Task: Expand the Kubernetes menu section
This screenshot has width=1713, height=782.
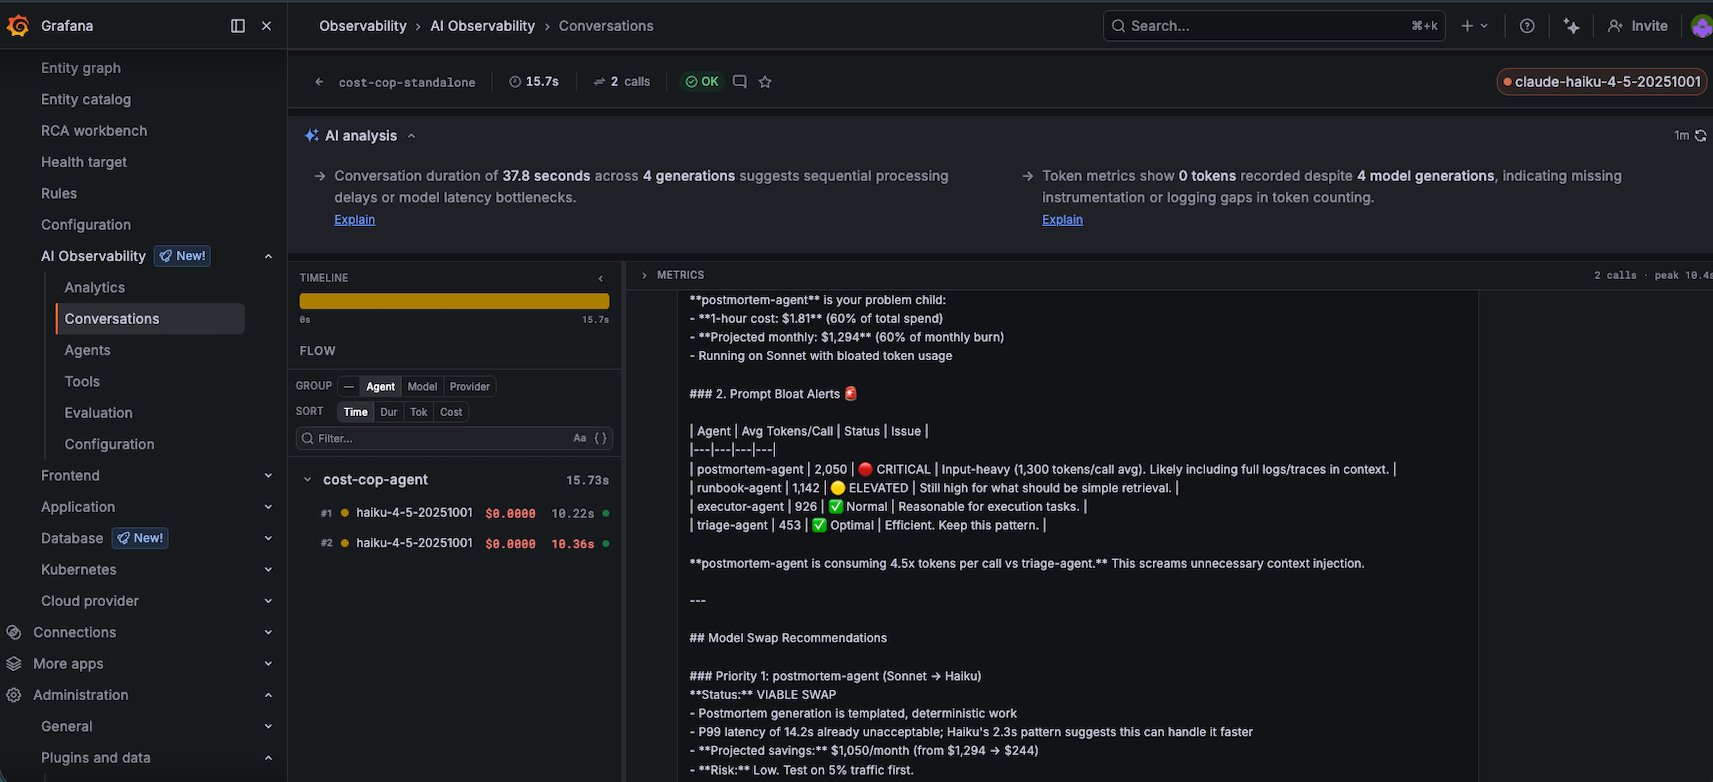Action: [268, 570]
